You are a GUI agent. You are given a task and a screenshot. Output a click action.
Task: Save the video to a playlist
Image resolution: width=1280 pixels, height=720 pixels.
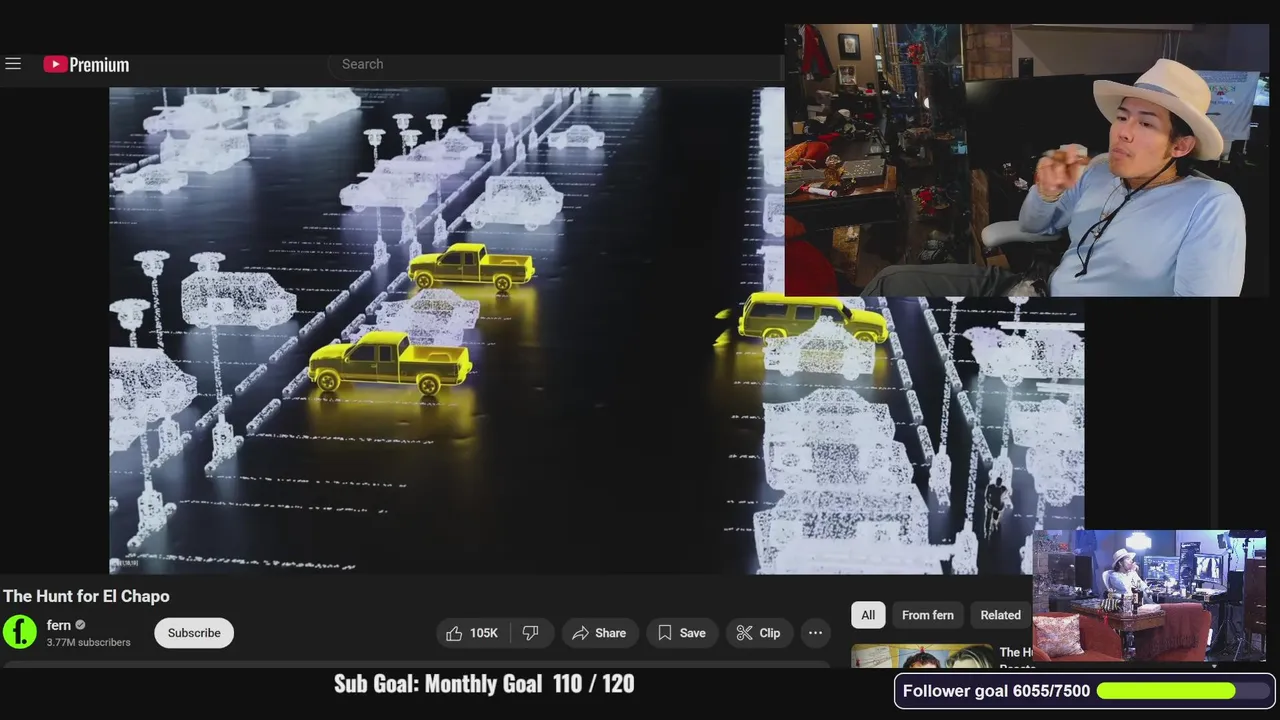[x=681, y=633]
